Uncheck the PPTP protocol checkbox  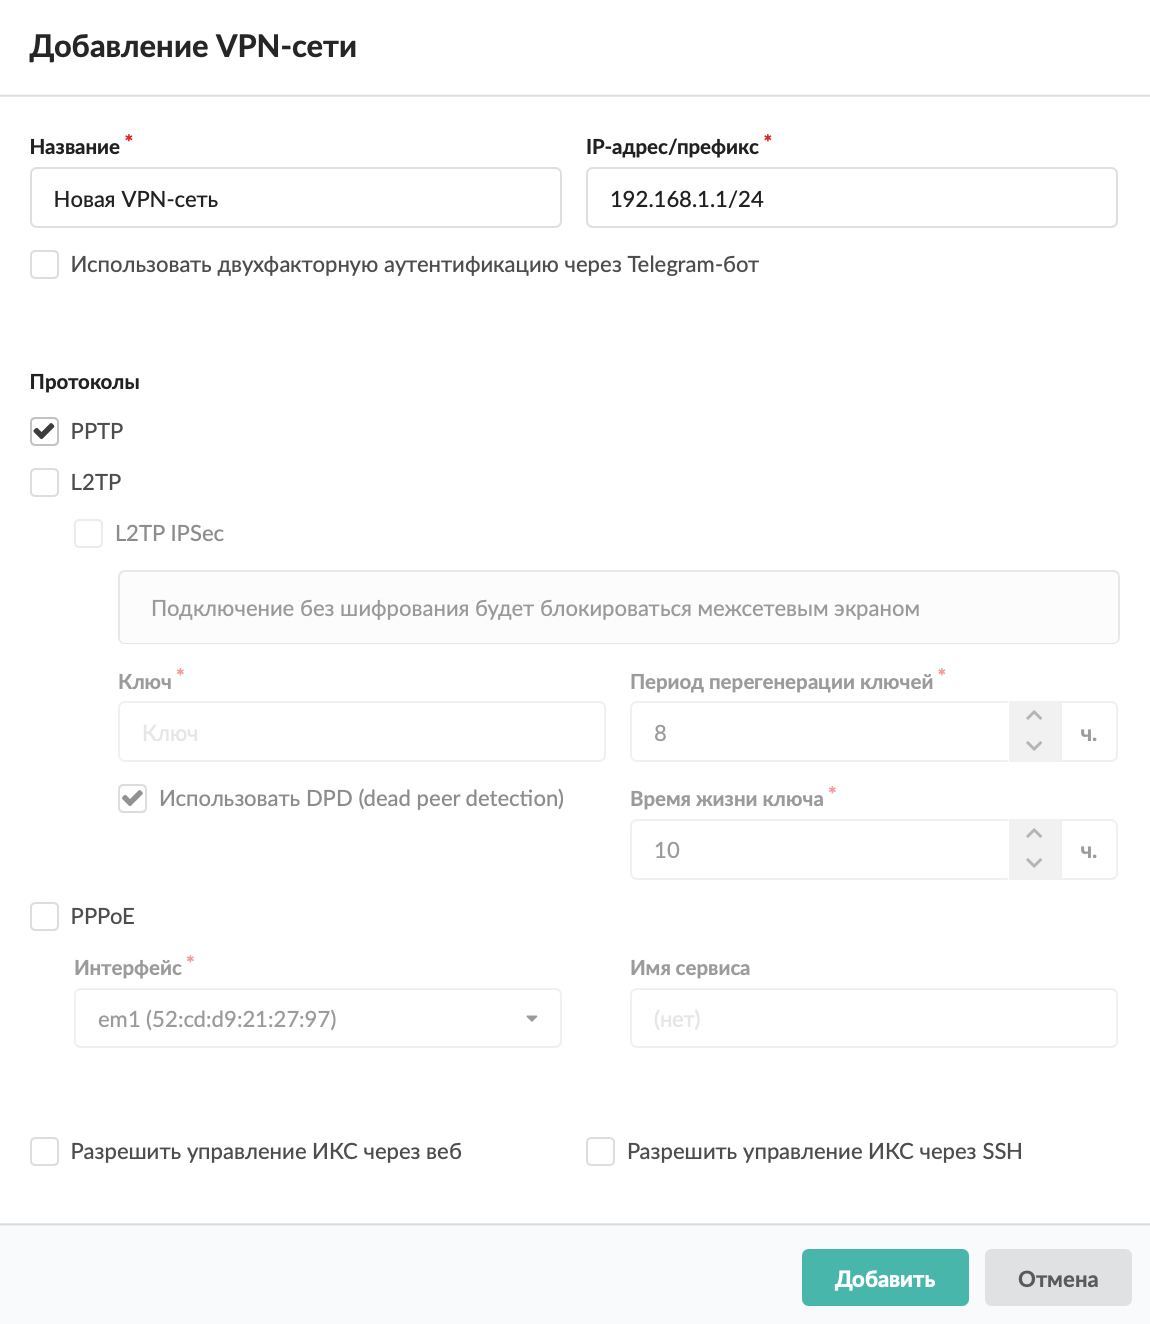click(x=45, y=431)
